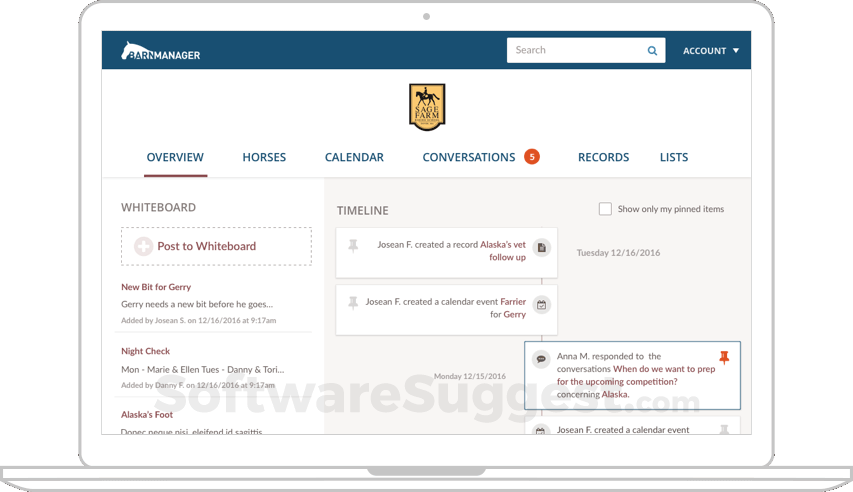Click the speech bubble icon on Anna M. entry
853x492 pixels.
[x=541, y=359]
